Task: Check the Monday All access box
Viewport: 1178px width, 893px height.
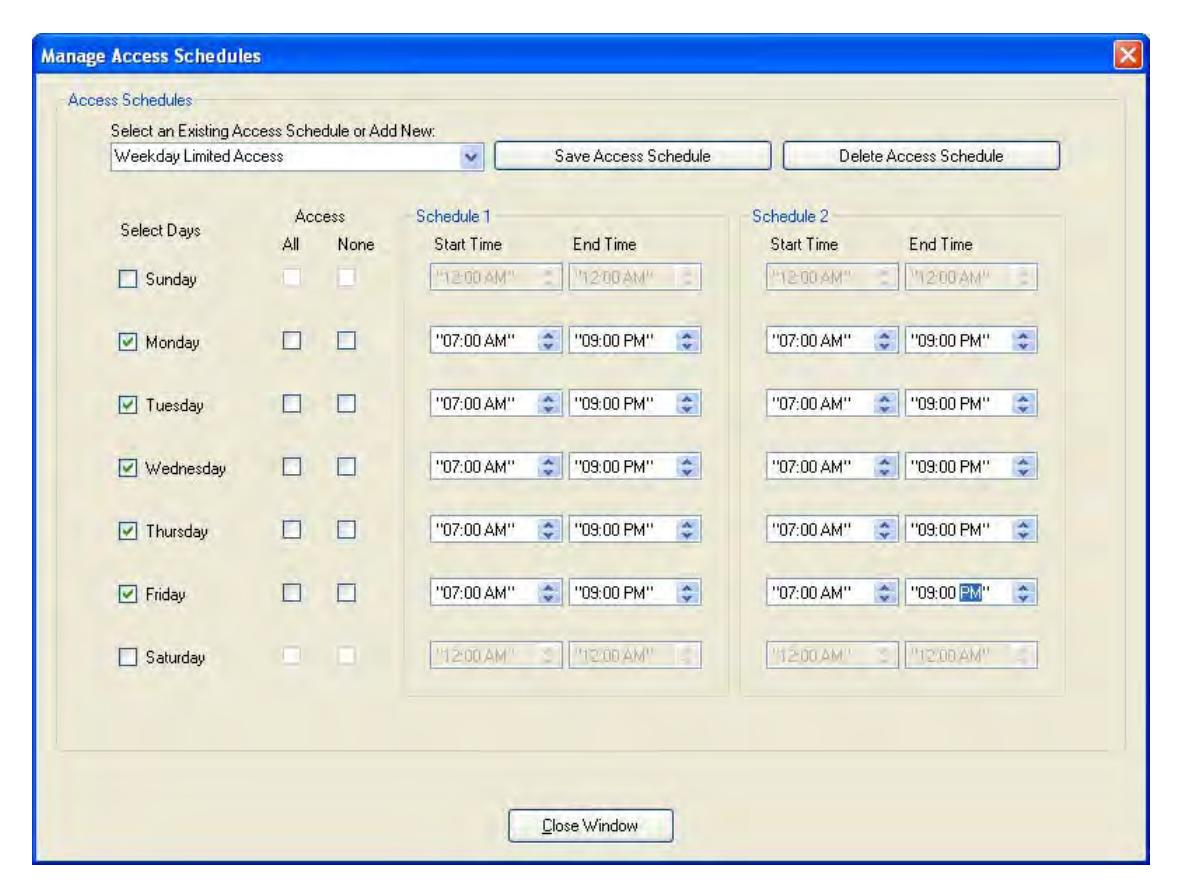Action: coord(291,341)
